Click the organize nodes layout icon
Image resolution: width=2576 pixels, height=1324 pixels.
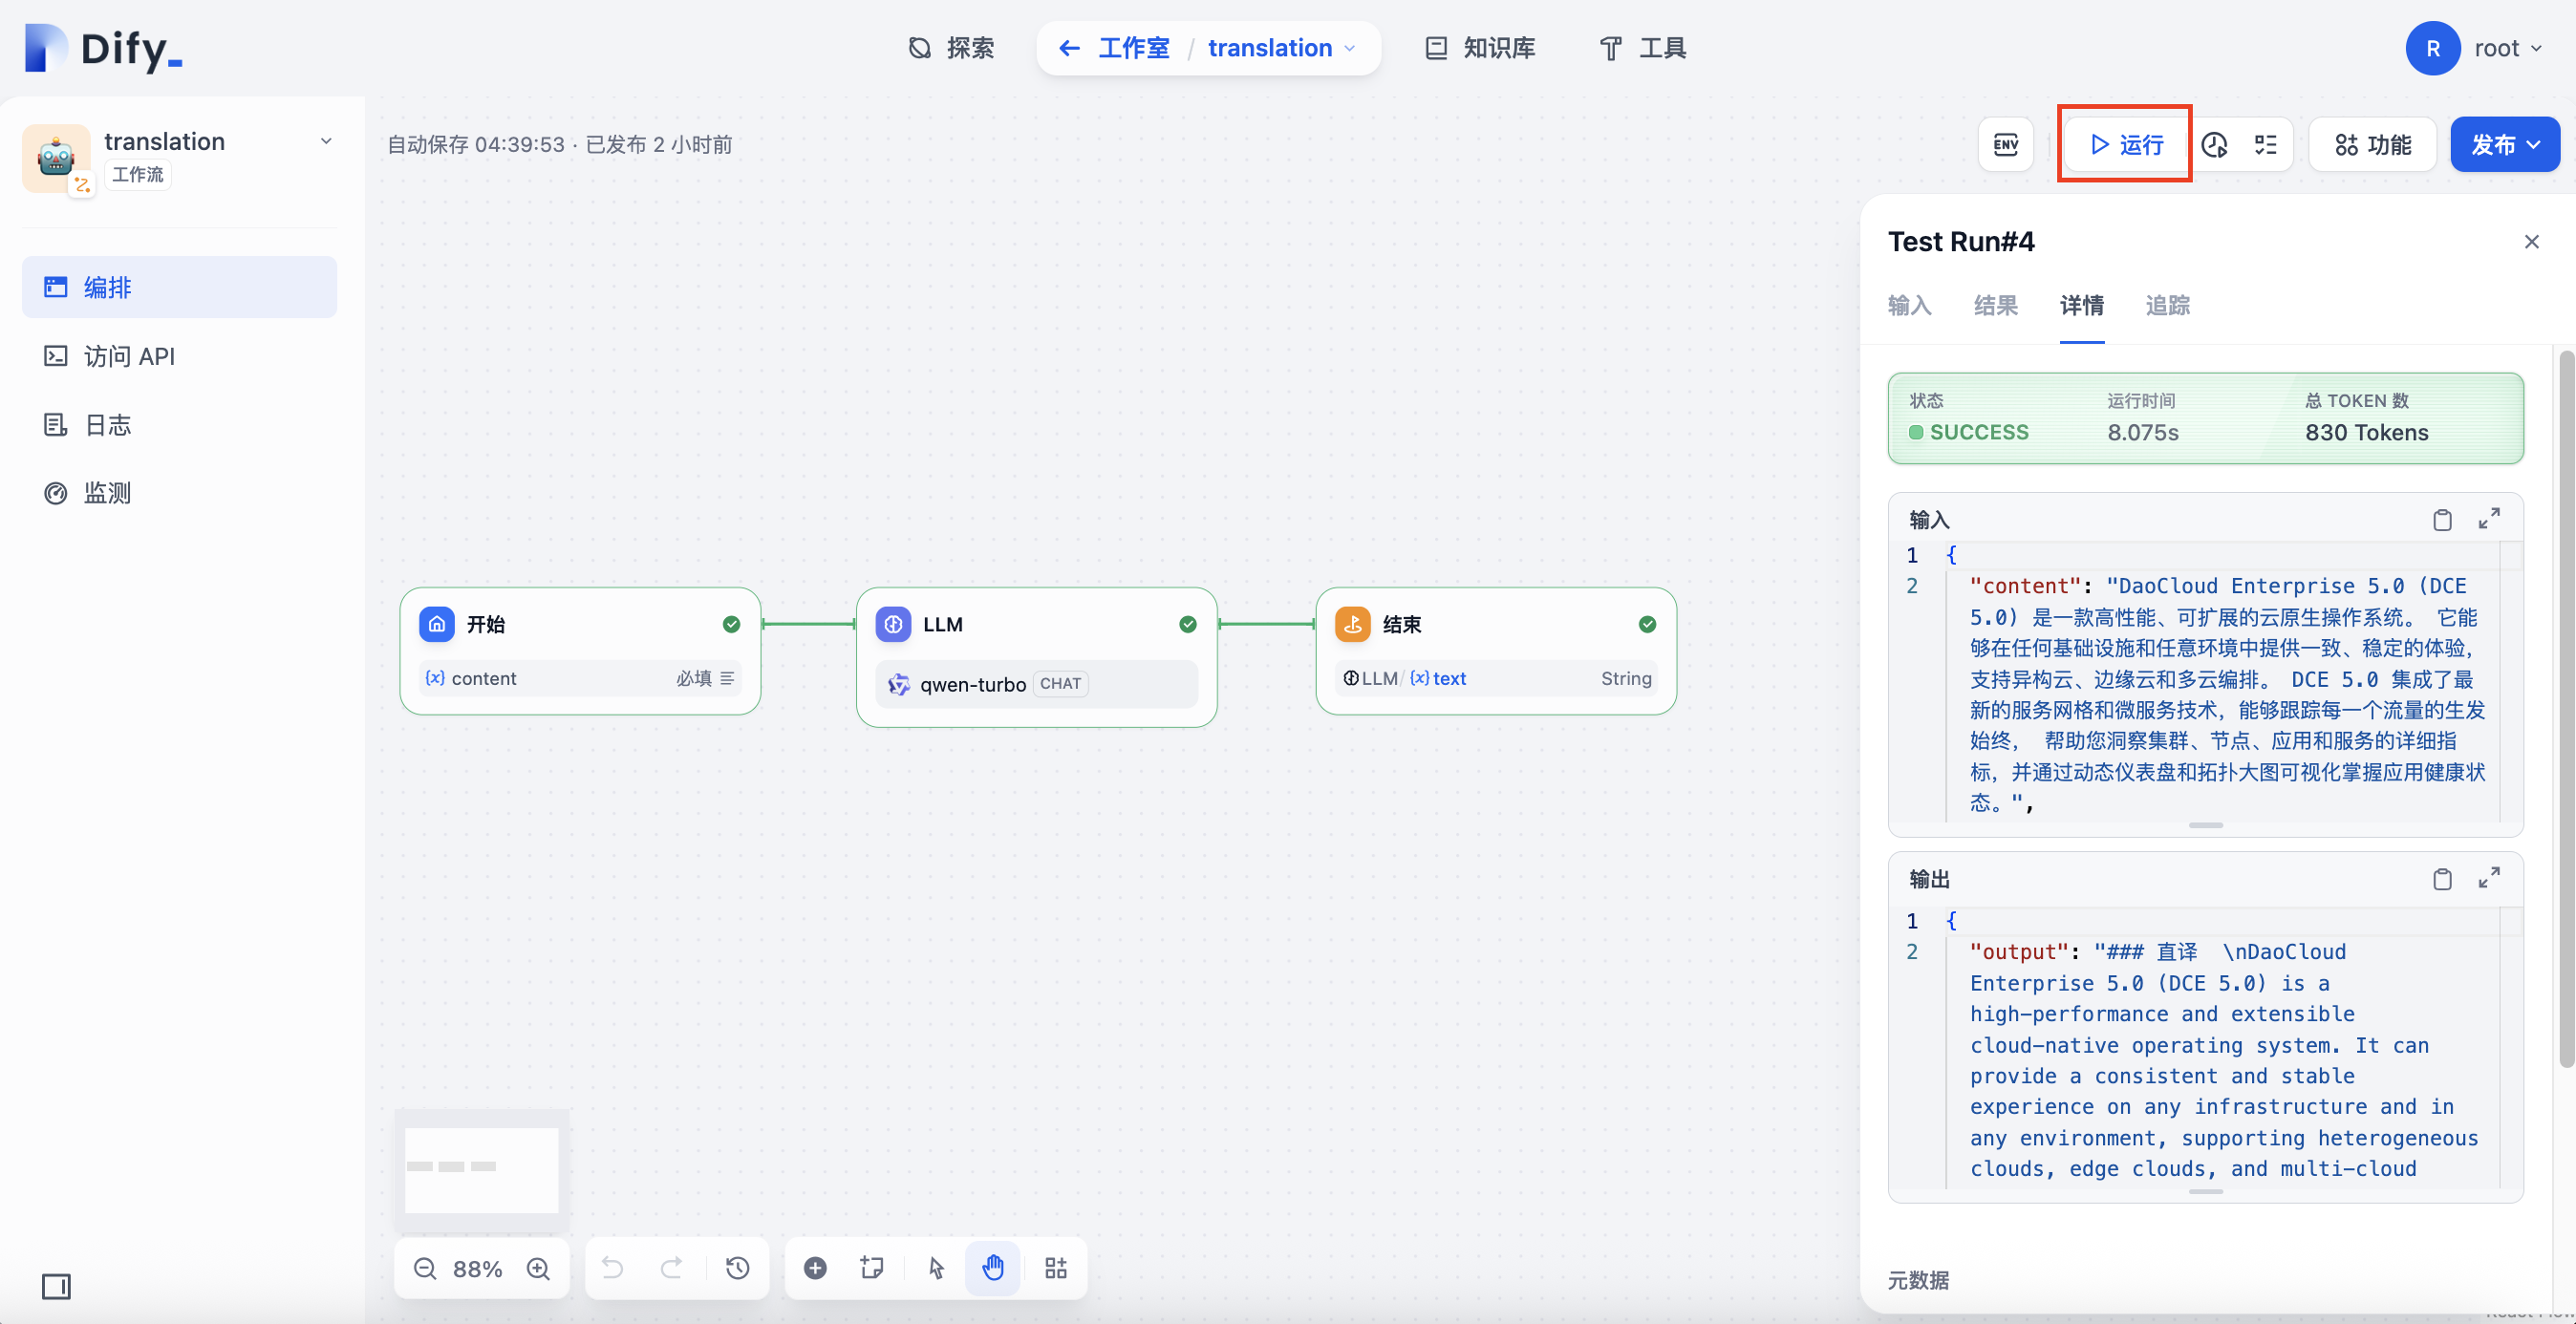pyautogui.click(x=1055, y=1268)
